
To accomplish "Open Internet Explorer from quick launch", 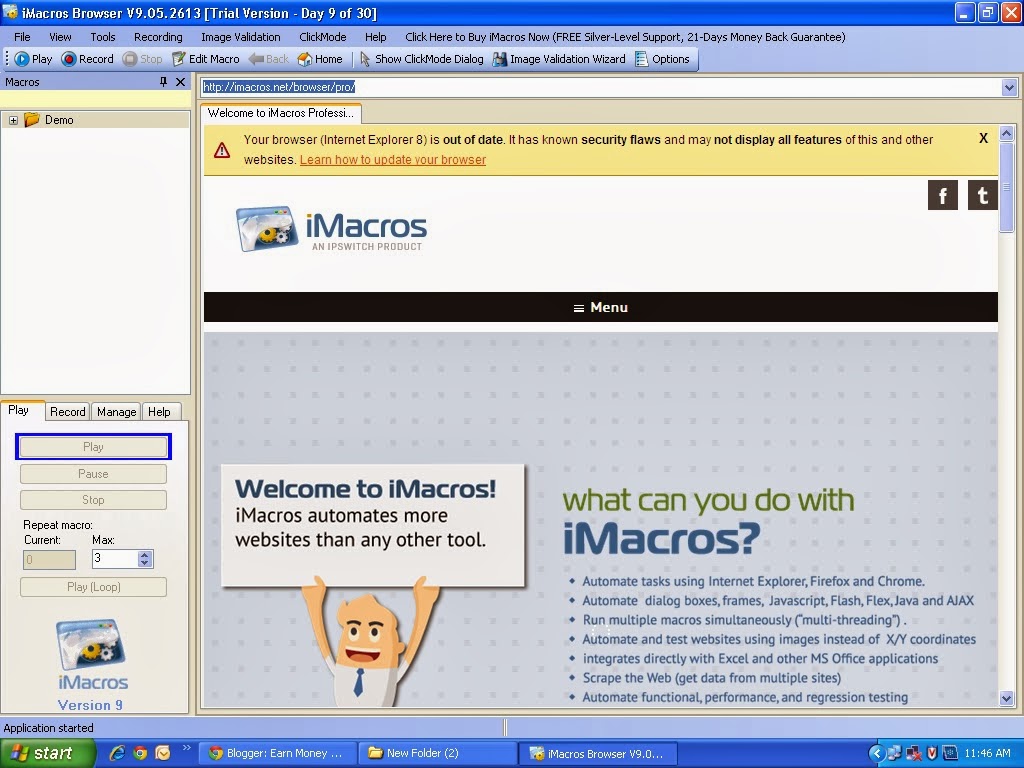I will tap(117, 753).
